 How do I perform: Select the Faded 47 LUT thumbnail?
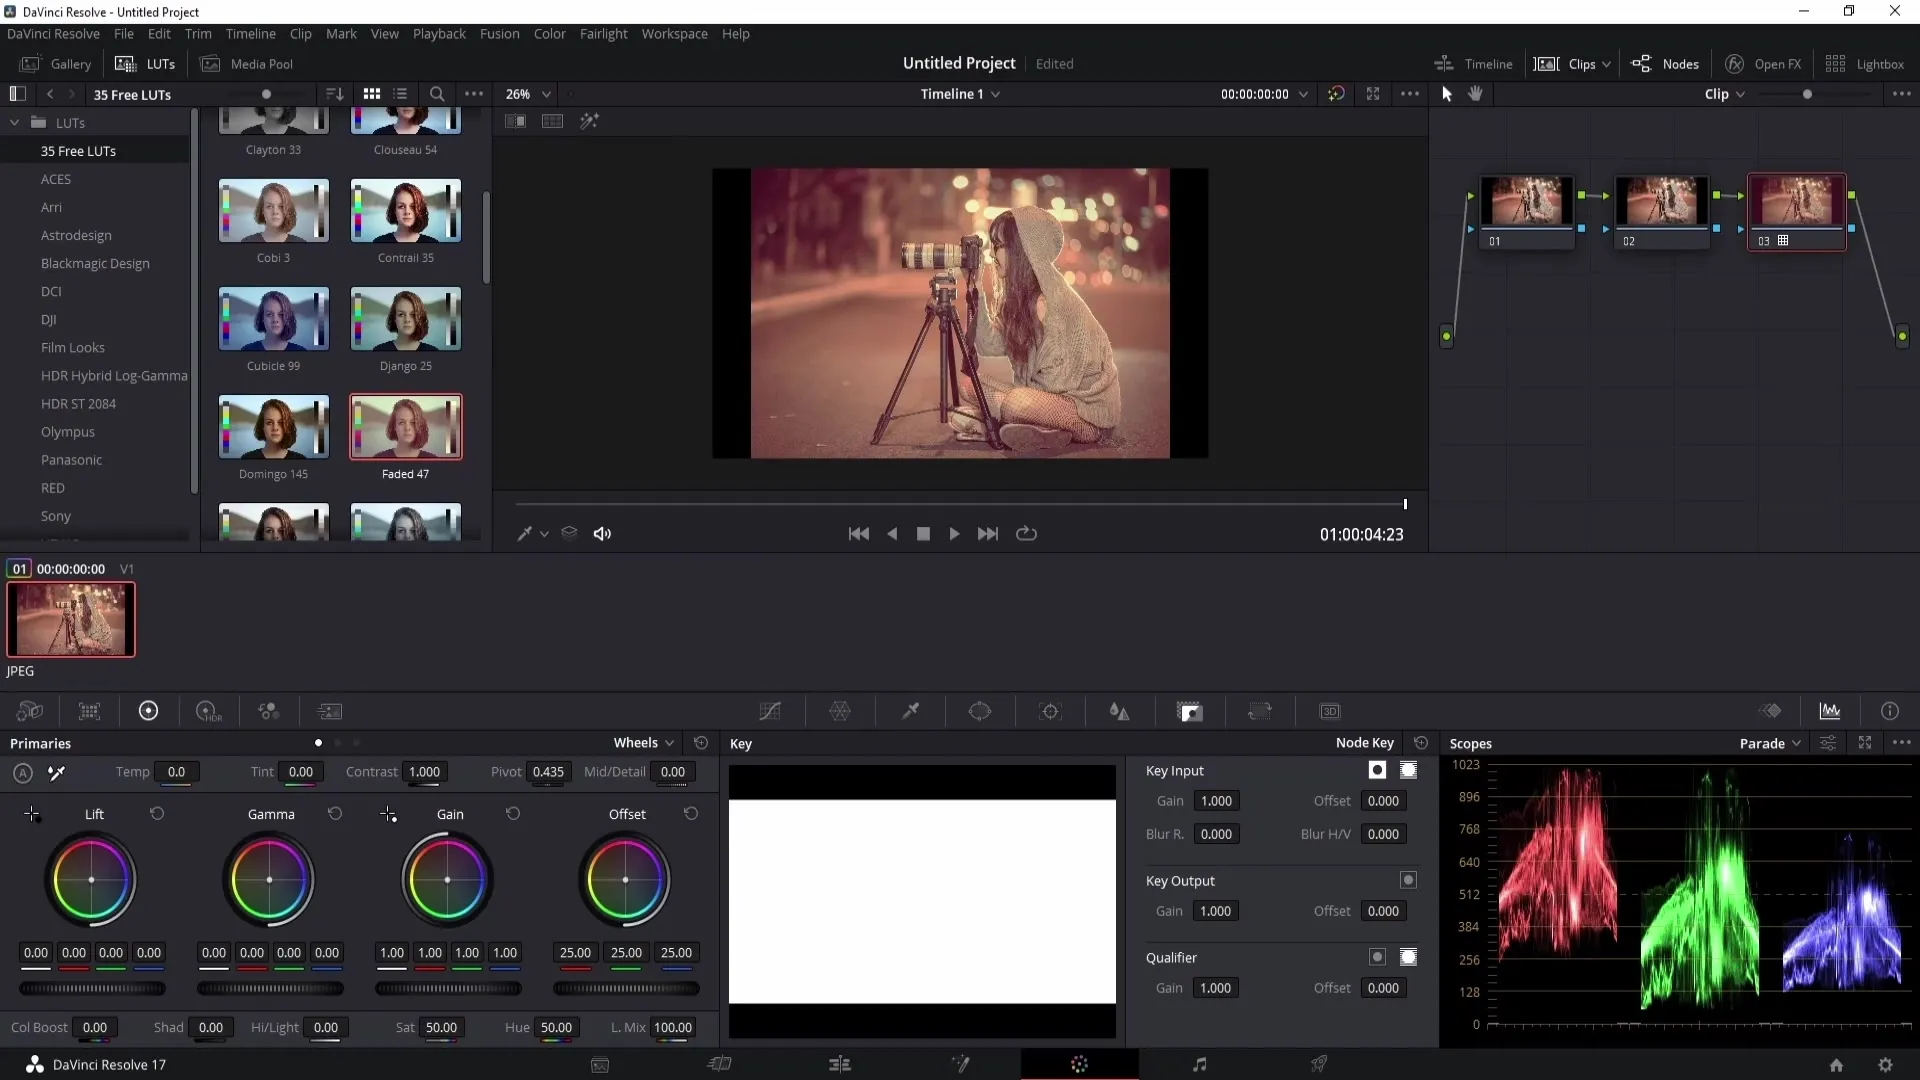[406, 430]
